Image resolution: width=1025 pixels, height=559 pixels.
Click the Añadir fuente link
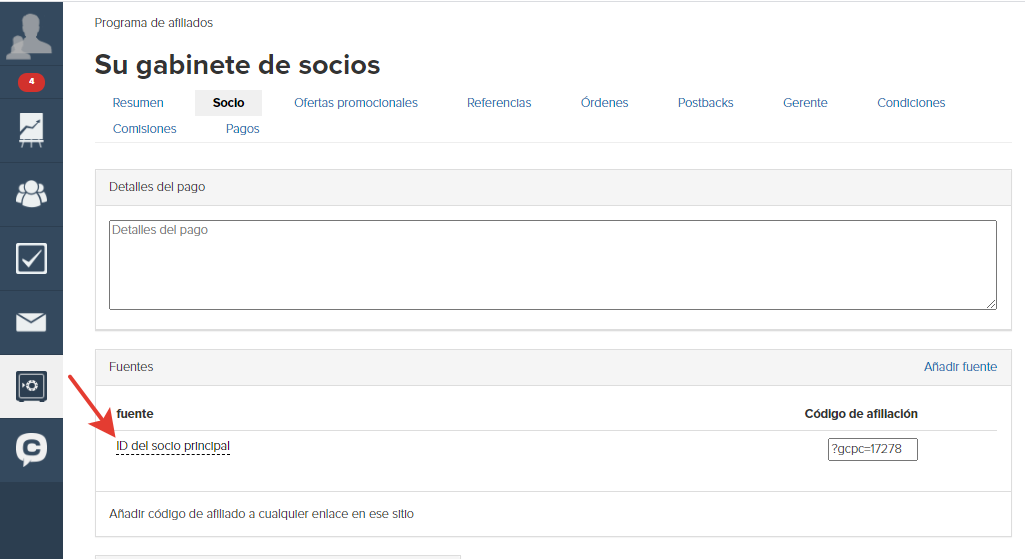(960, 367)
